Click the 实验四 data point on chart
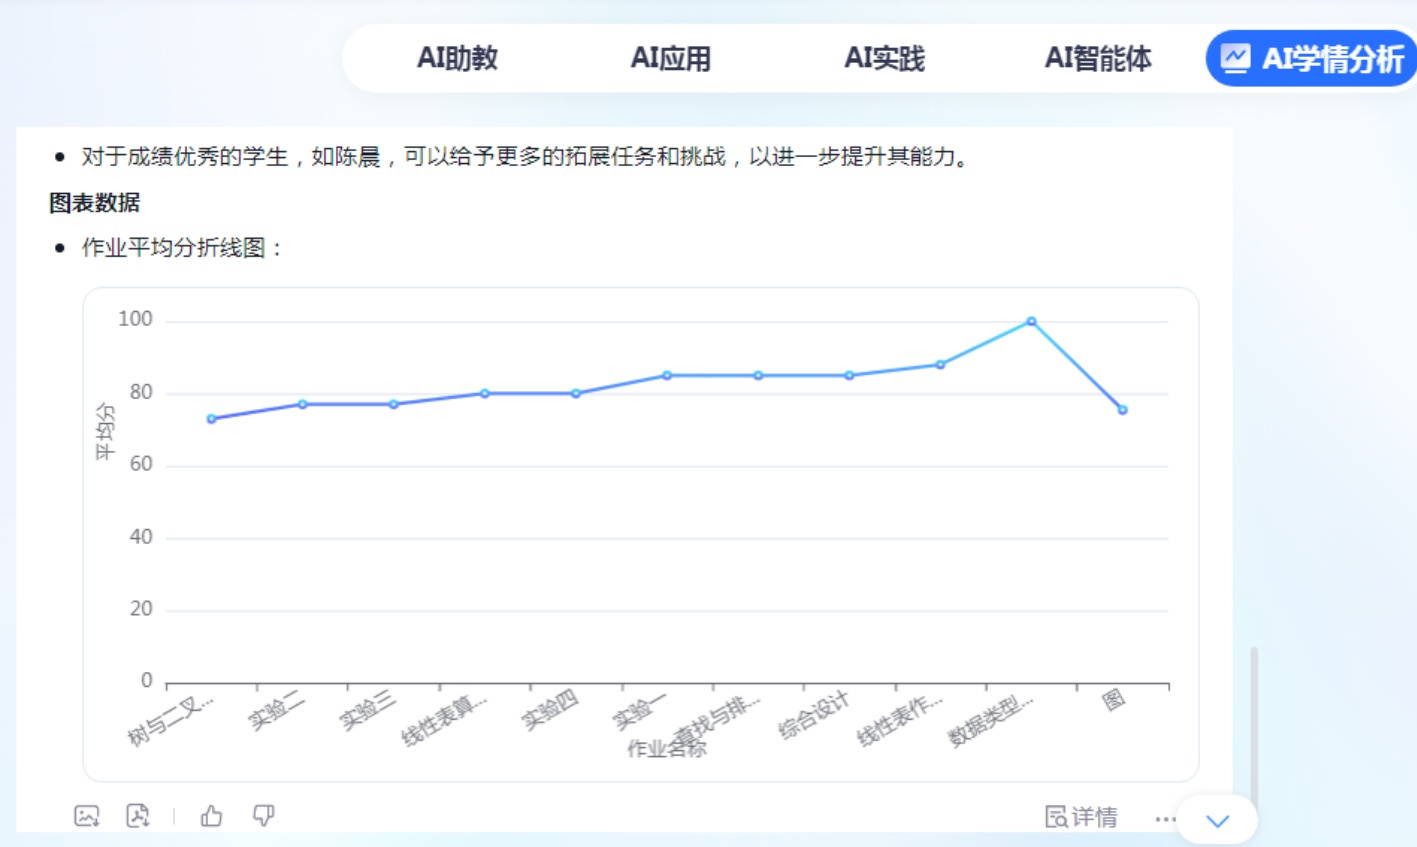 click(576, 394)
